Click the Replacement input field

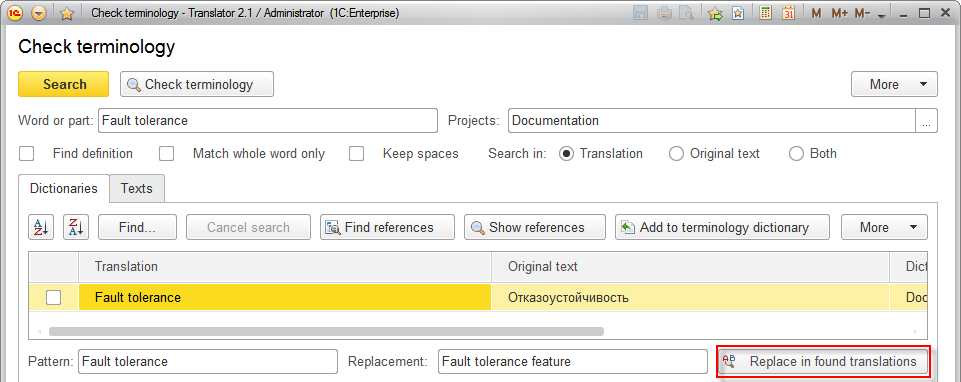pos(572,361)
